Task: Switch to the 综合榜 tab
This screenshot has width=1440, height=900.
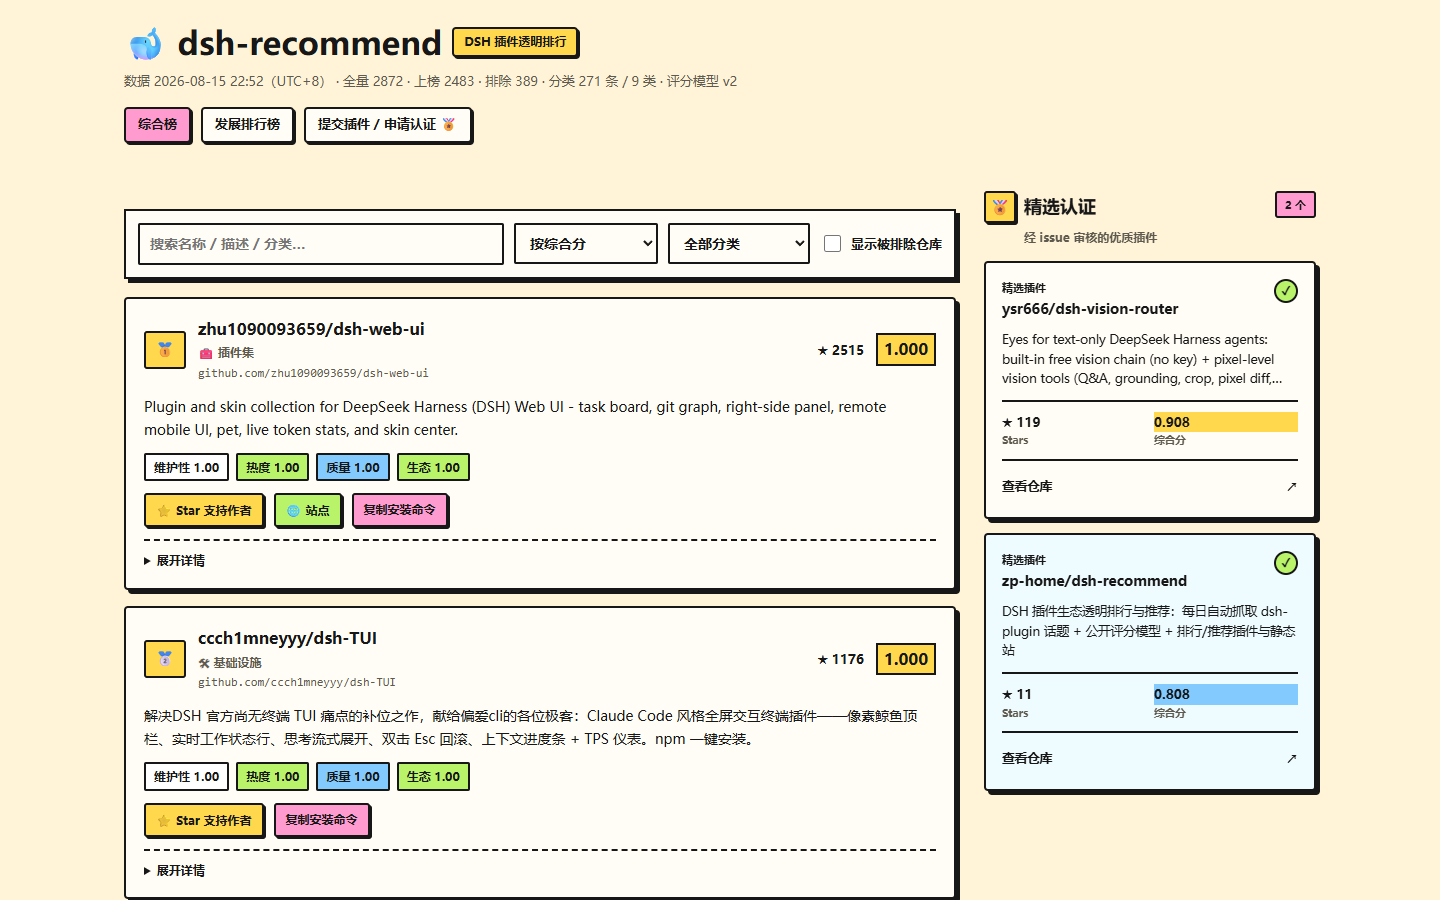Action: click(158, 125)
